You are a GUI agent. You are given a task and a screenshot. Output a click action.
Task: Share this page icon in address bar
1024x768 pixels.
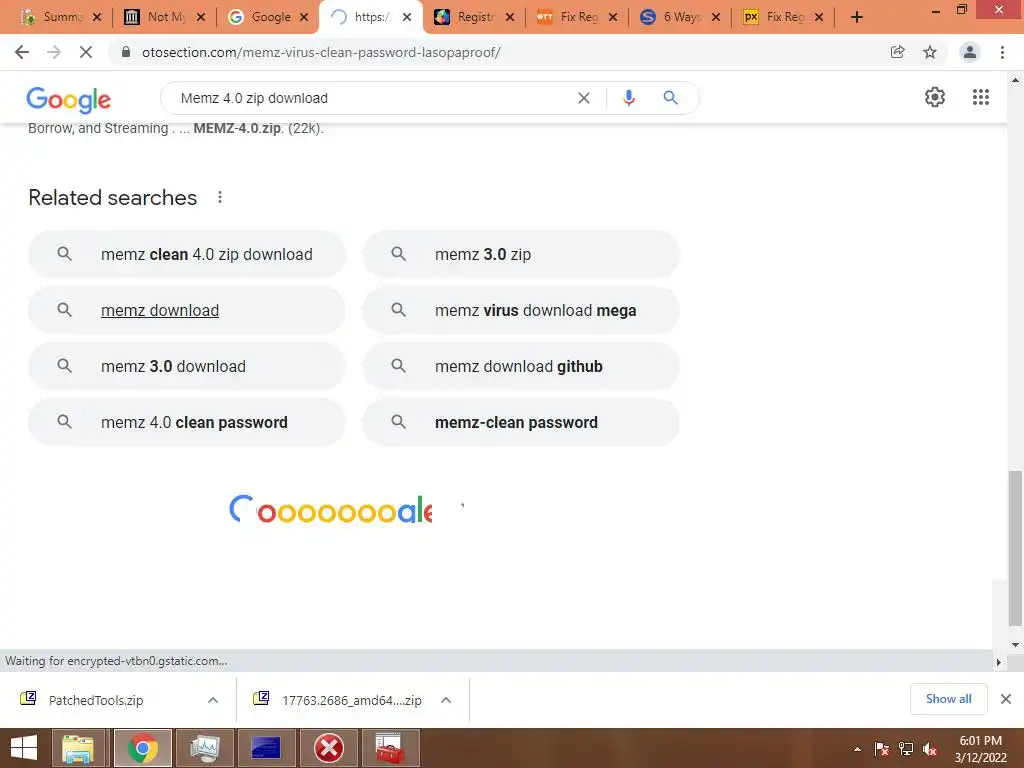898,52
